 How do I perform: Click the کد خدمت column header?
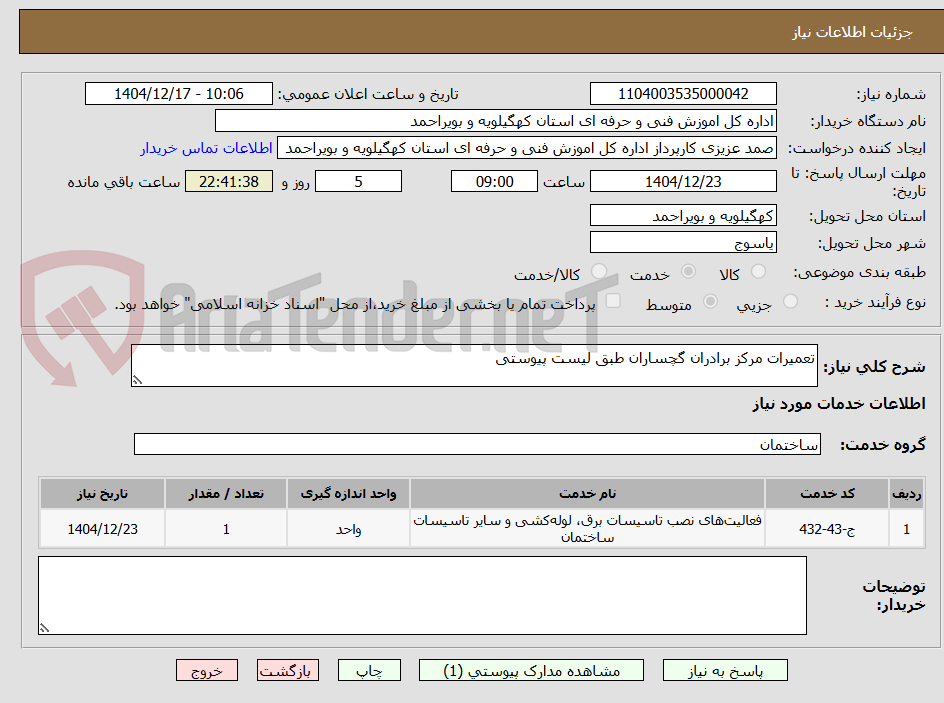[827, 494]
